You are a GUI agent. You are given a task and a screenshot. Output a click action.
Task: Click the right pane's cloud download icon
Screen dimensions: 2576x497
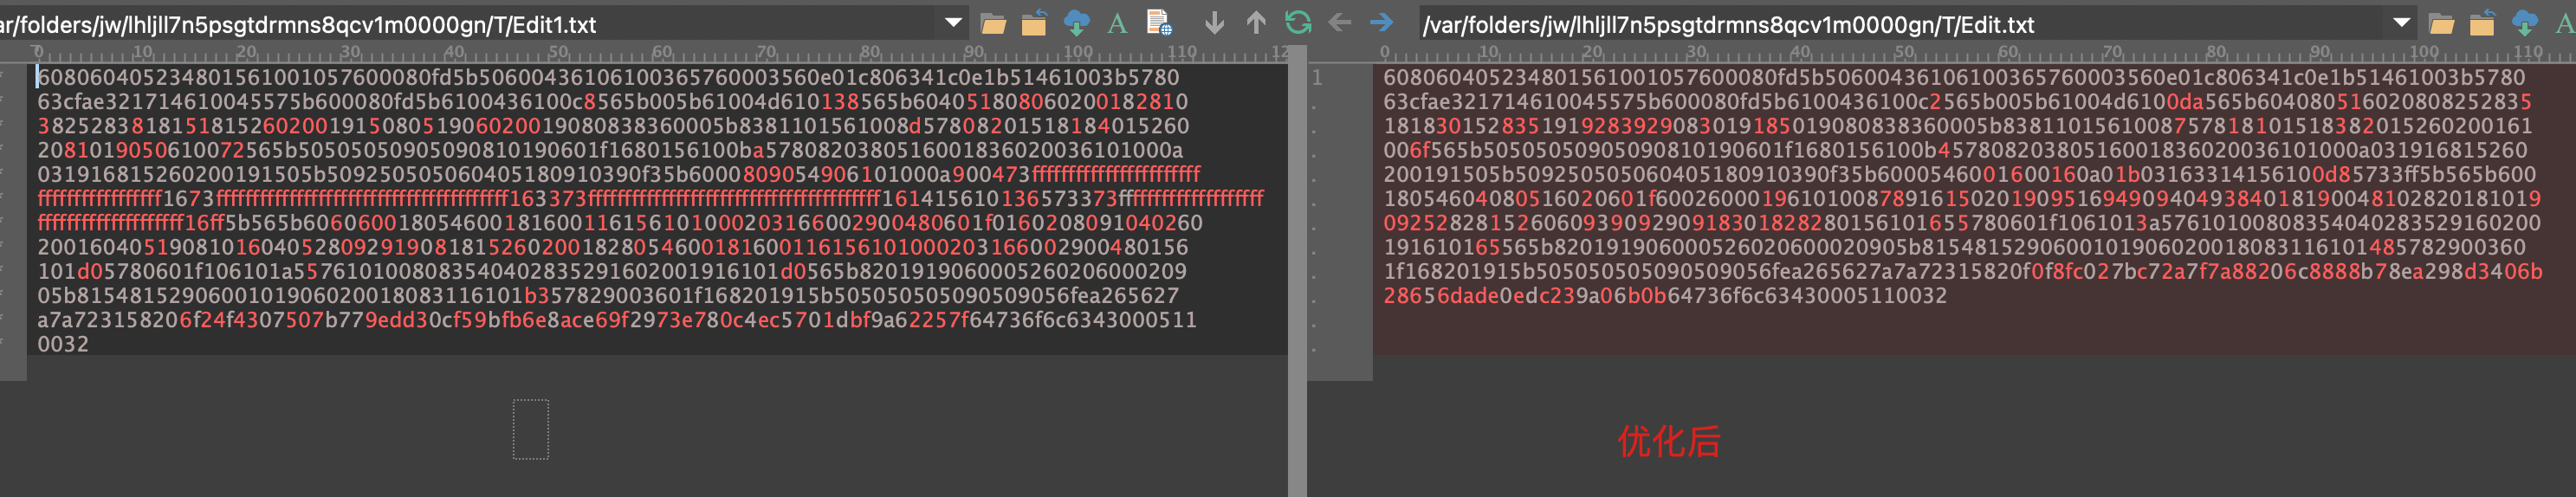(x=2524, y=24)
